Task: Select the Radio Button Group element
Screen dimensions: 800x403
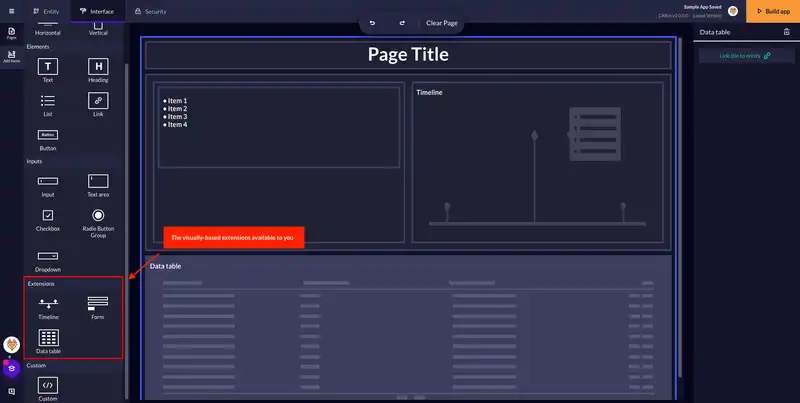Action: point(98,215)
